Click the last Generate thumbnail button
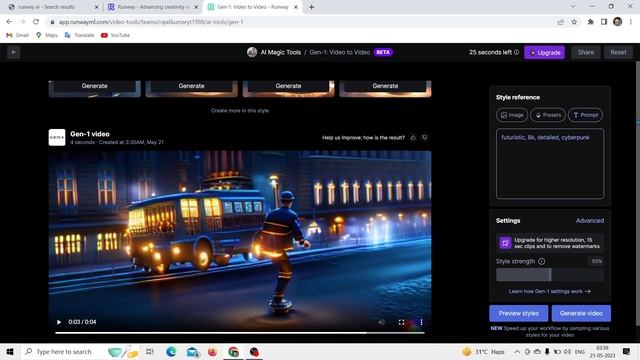640x360 pixels. [385, 86]
